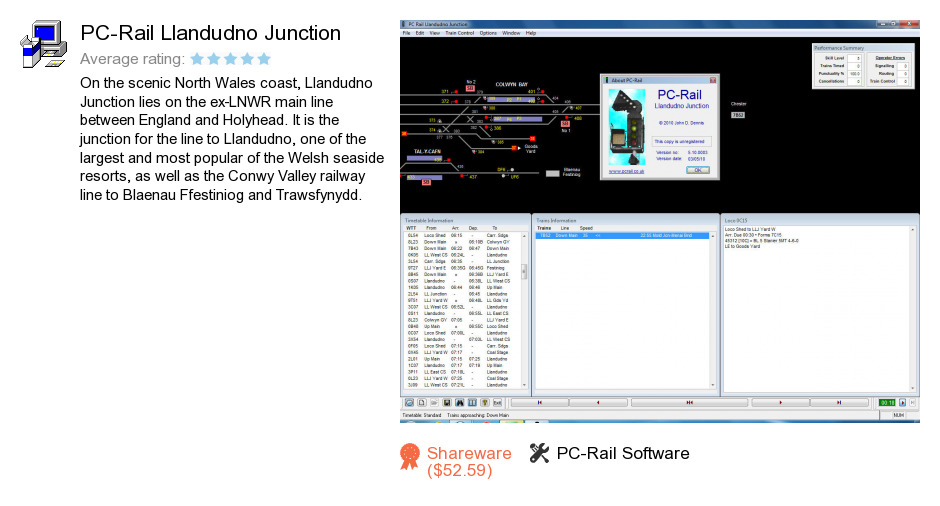Click the 7B52 train label near Chester
The height and width of the screenshot is (506, 940).
(738, 115)
